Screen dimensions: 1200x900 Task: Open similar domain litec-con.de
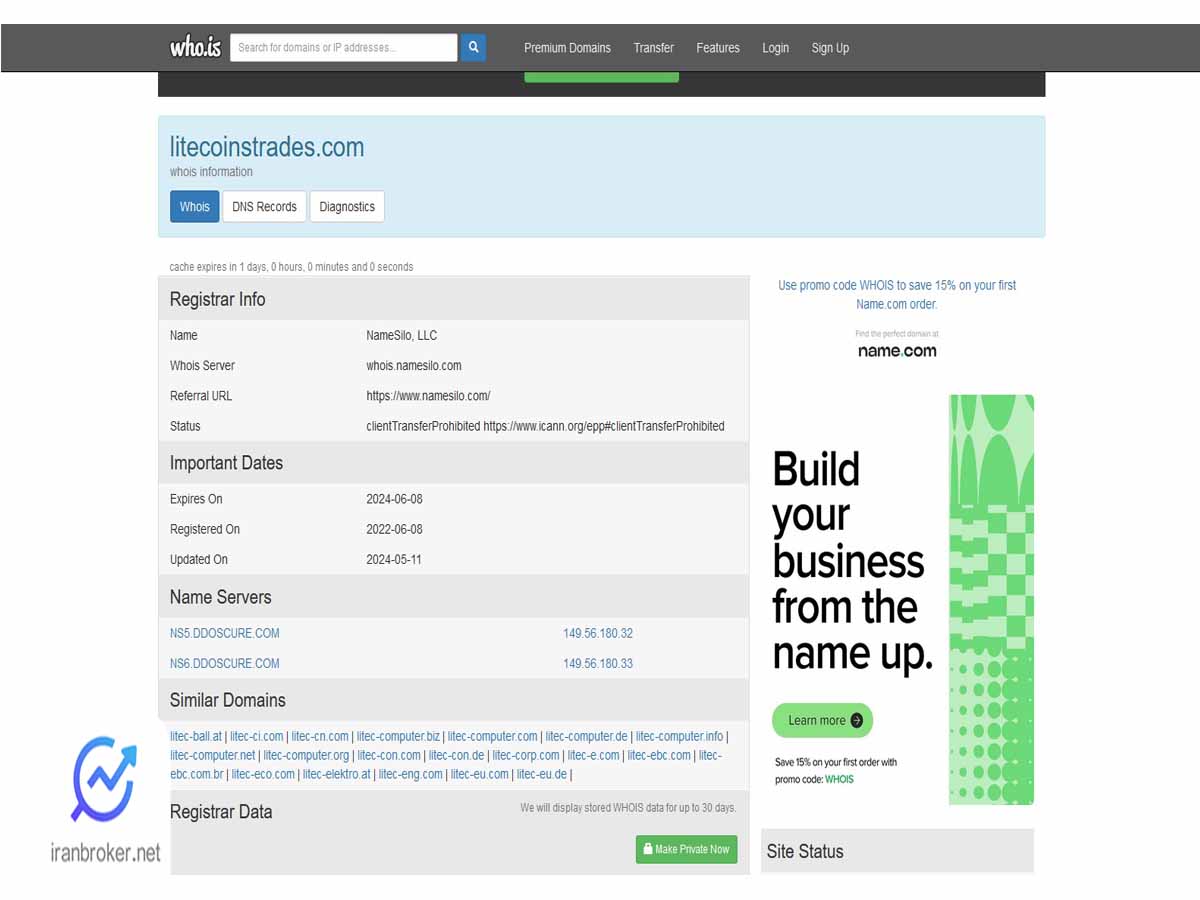point(457,755)
